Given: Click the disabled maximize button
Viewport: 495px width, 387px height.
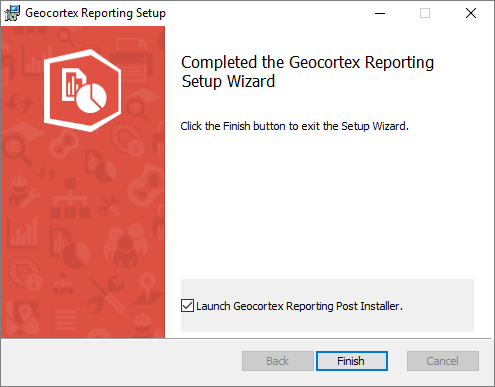Looking at the screenshot, I should tap(425, 13).
